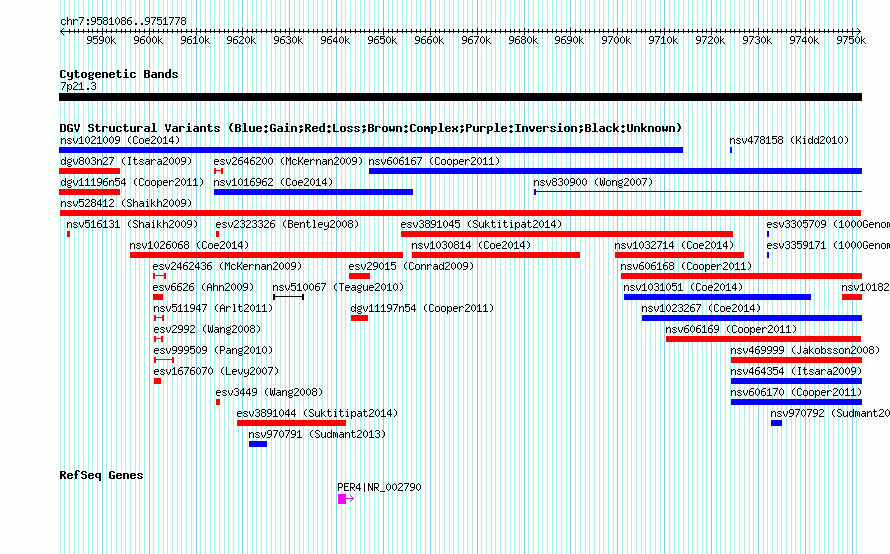
Task: Select the nsv606167 (Cooper2011) blue bar
Action: coord(615,171)
